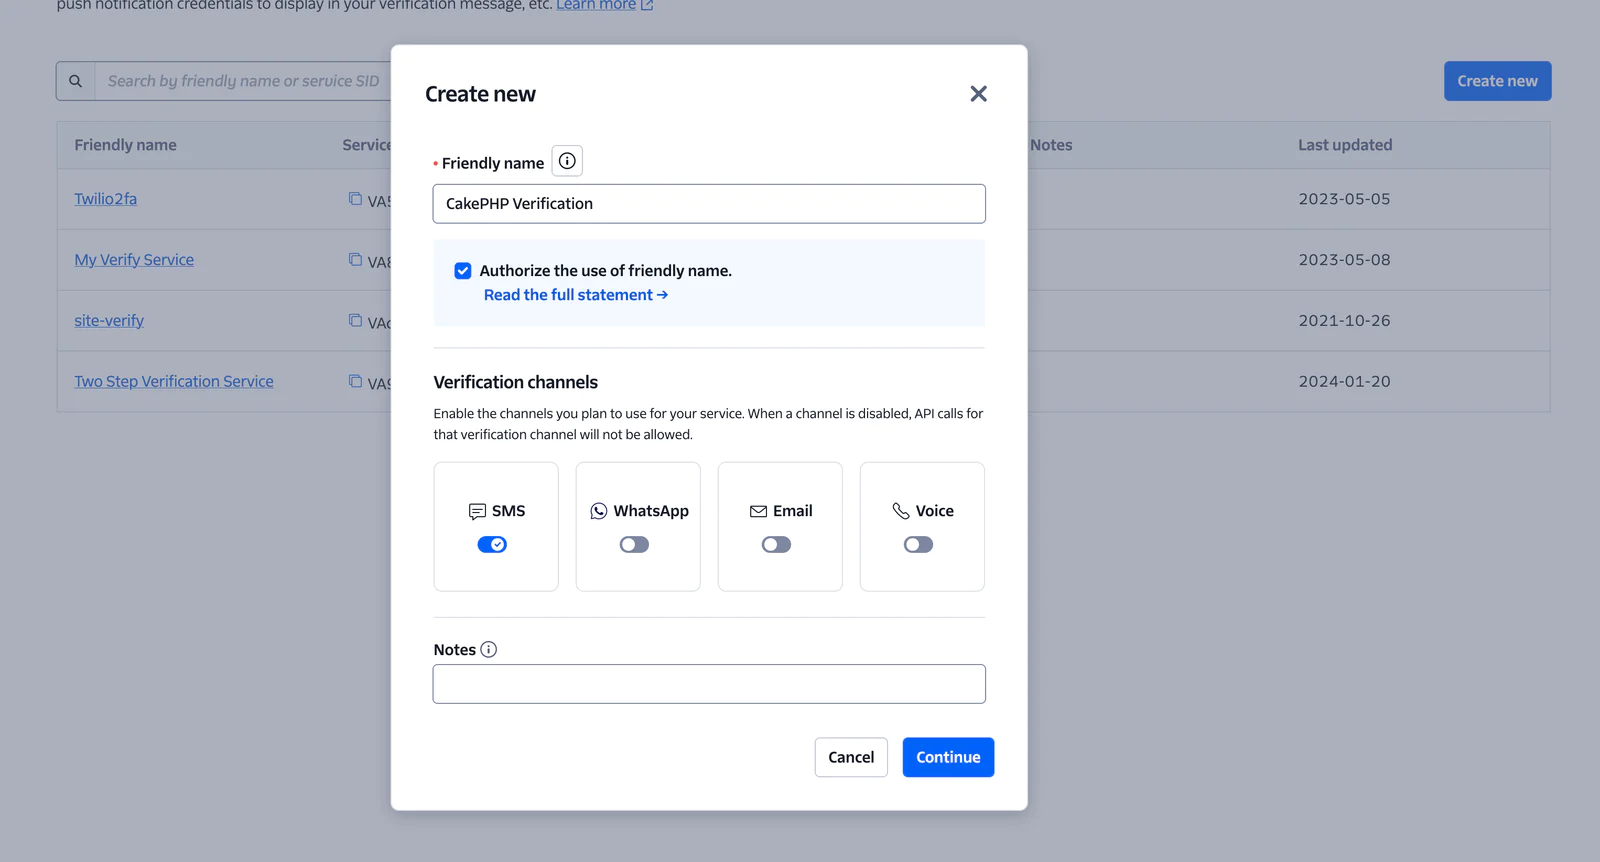Close the Create new dialog
1600x862 pixels.
tap(978, 94)
